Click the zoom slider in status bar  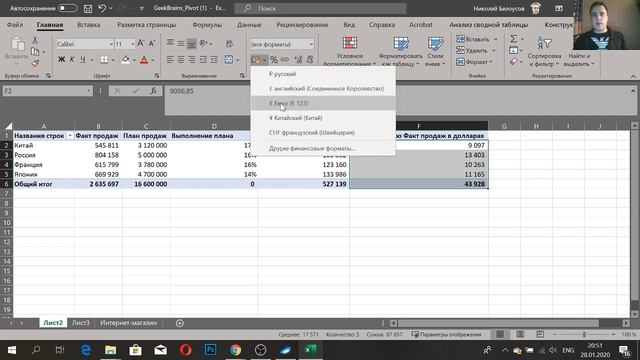[x=584, y=334]
